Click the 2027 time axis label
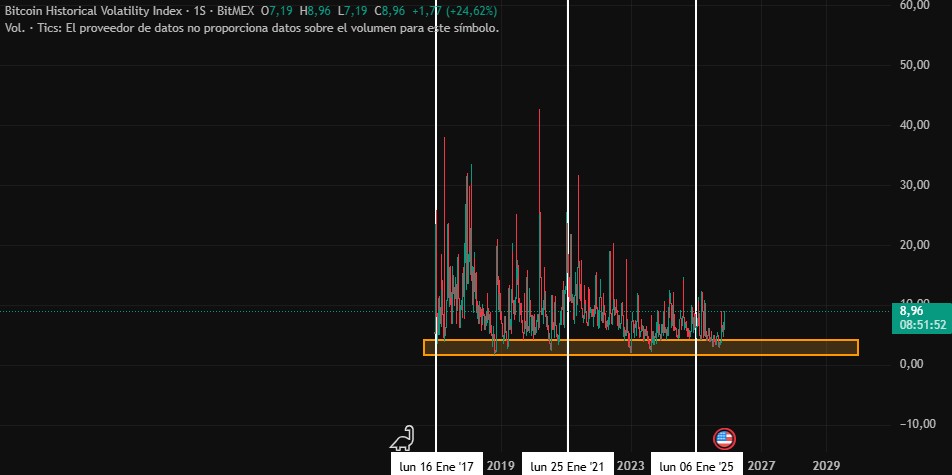 (761, 466)
